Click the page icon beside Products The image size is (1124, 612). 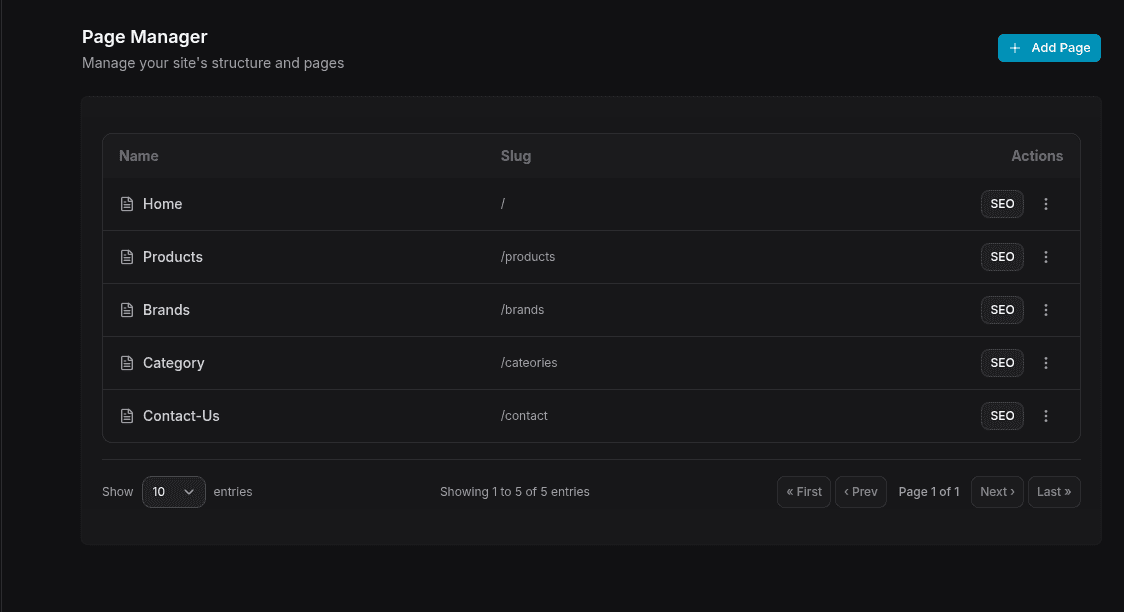click(127, 257)
